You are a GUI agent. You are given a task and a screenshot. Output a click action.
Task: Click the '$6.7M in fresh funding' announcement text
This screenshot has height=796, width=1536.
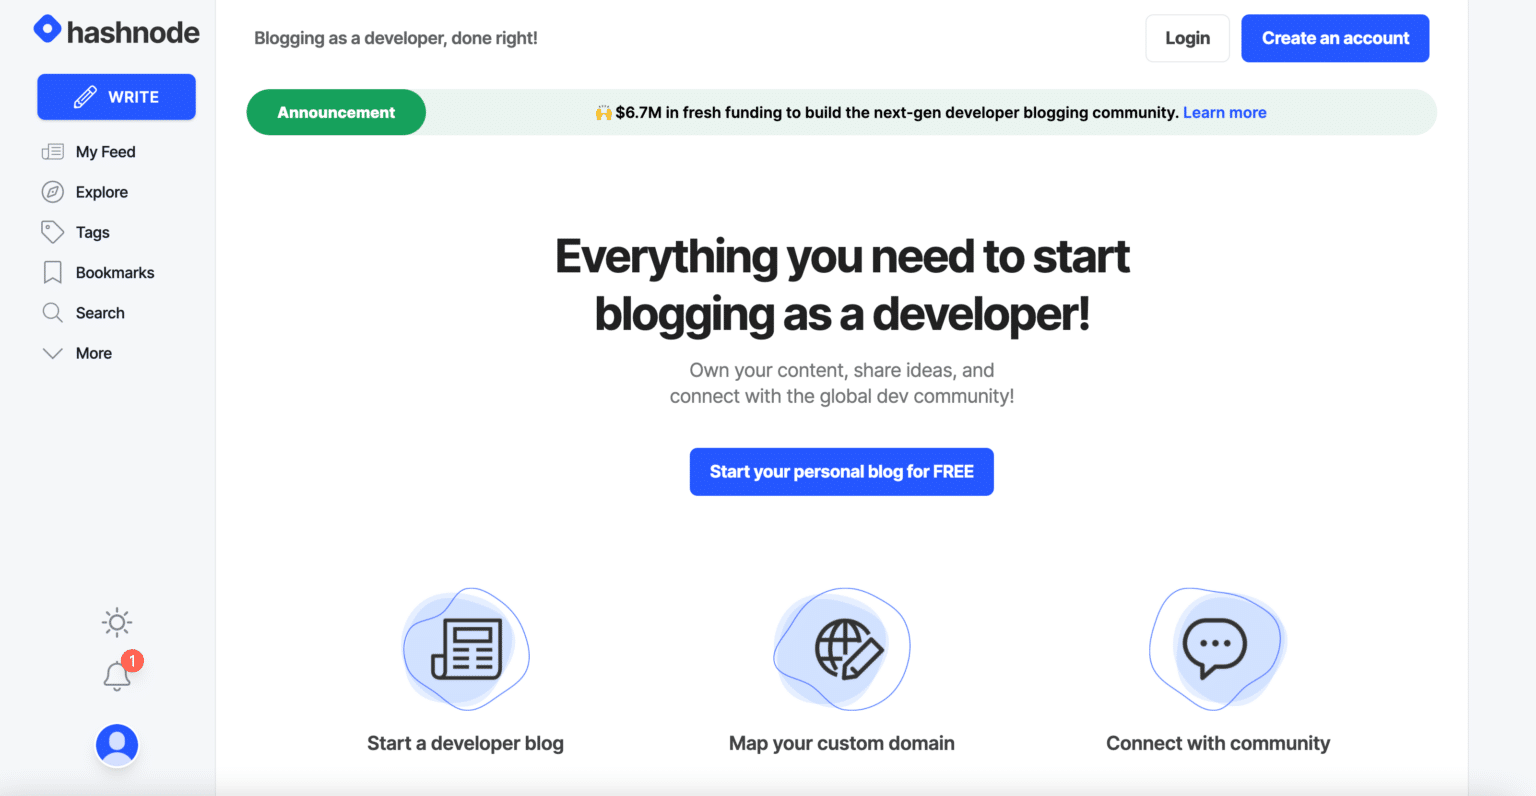click(897, 112)
